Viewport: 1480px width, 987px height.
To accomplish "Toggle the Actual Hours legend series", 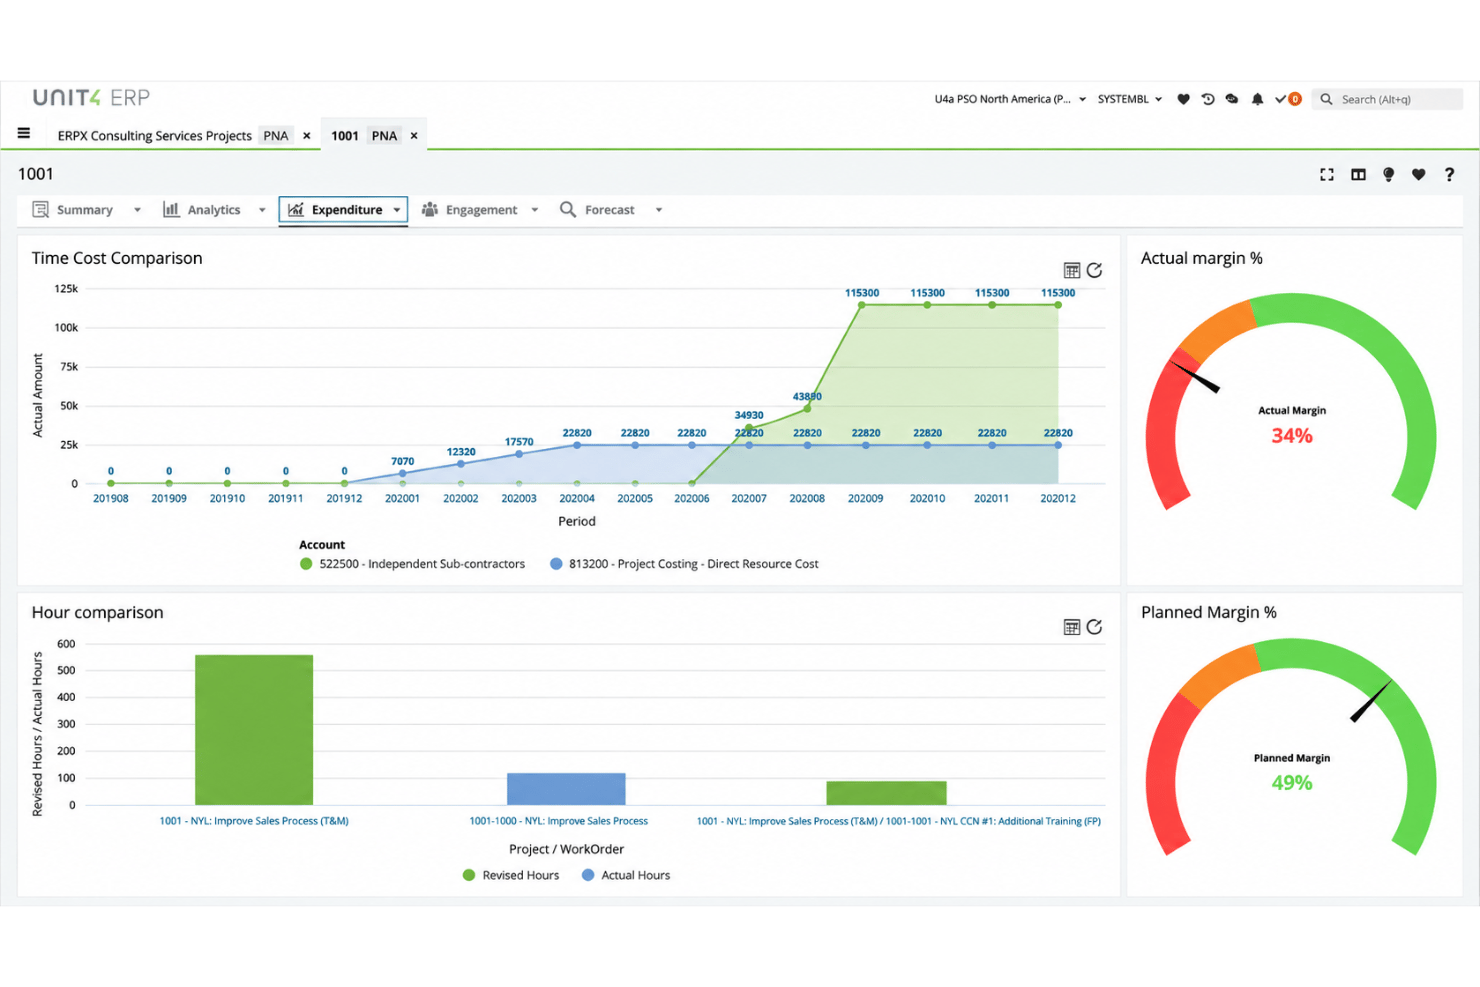I will 626,875.
